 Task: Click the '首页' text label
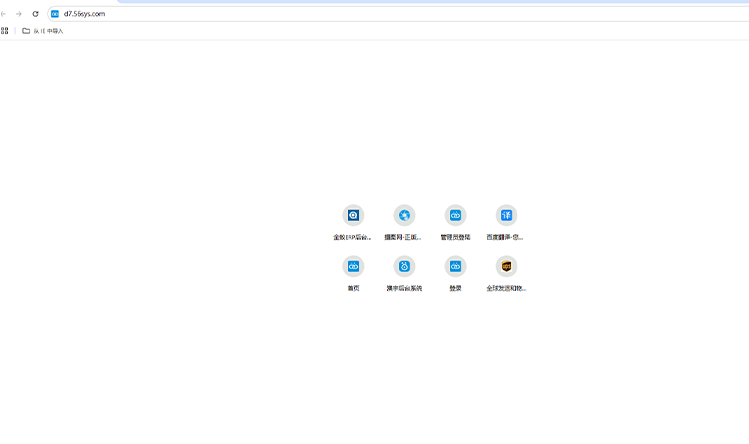[x=353, y=288]
